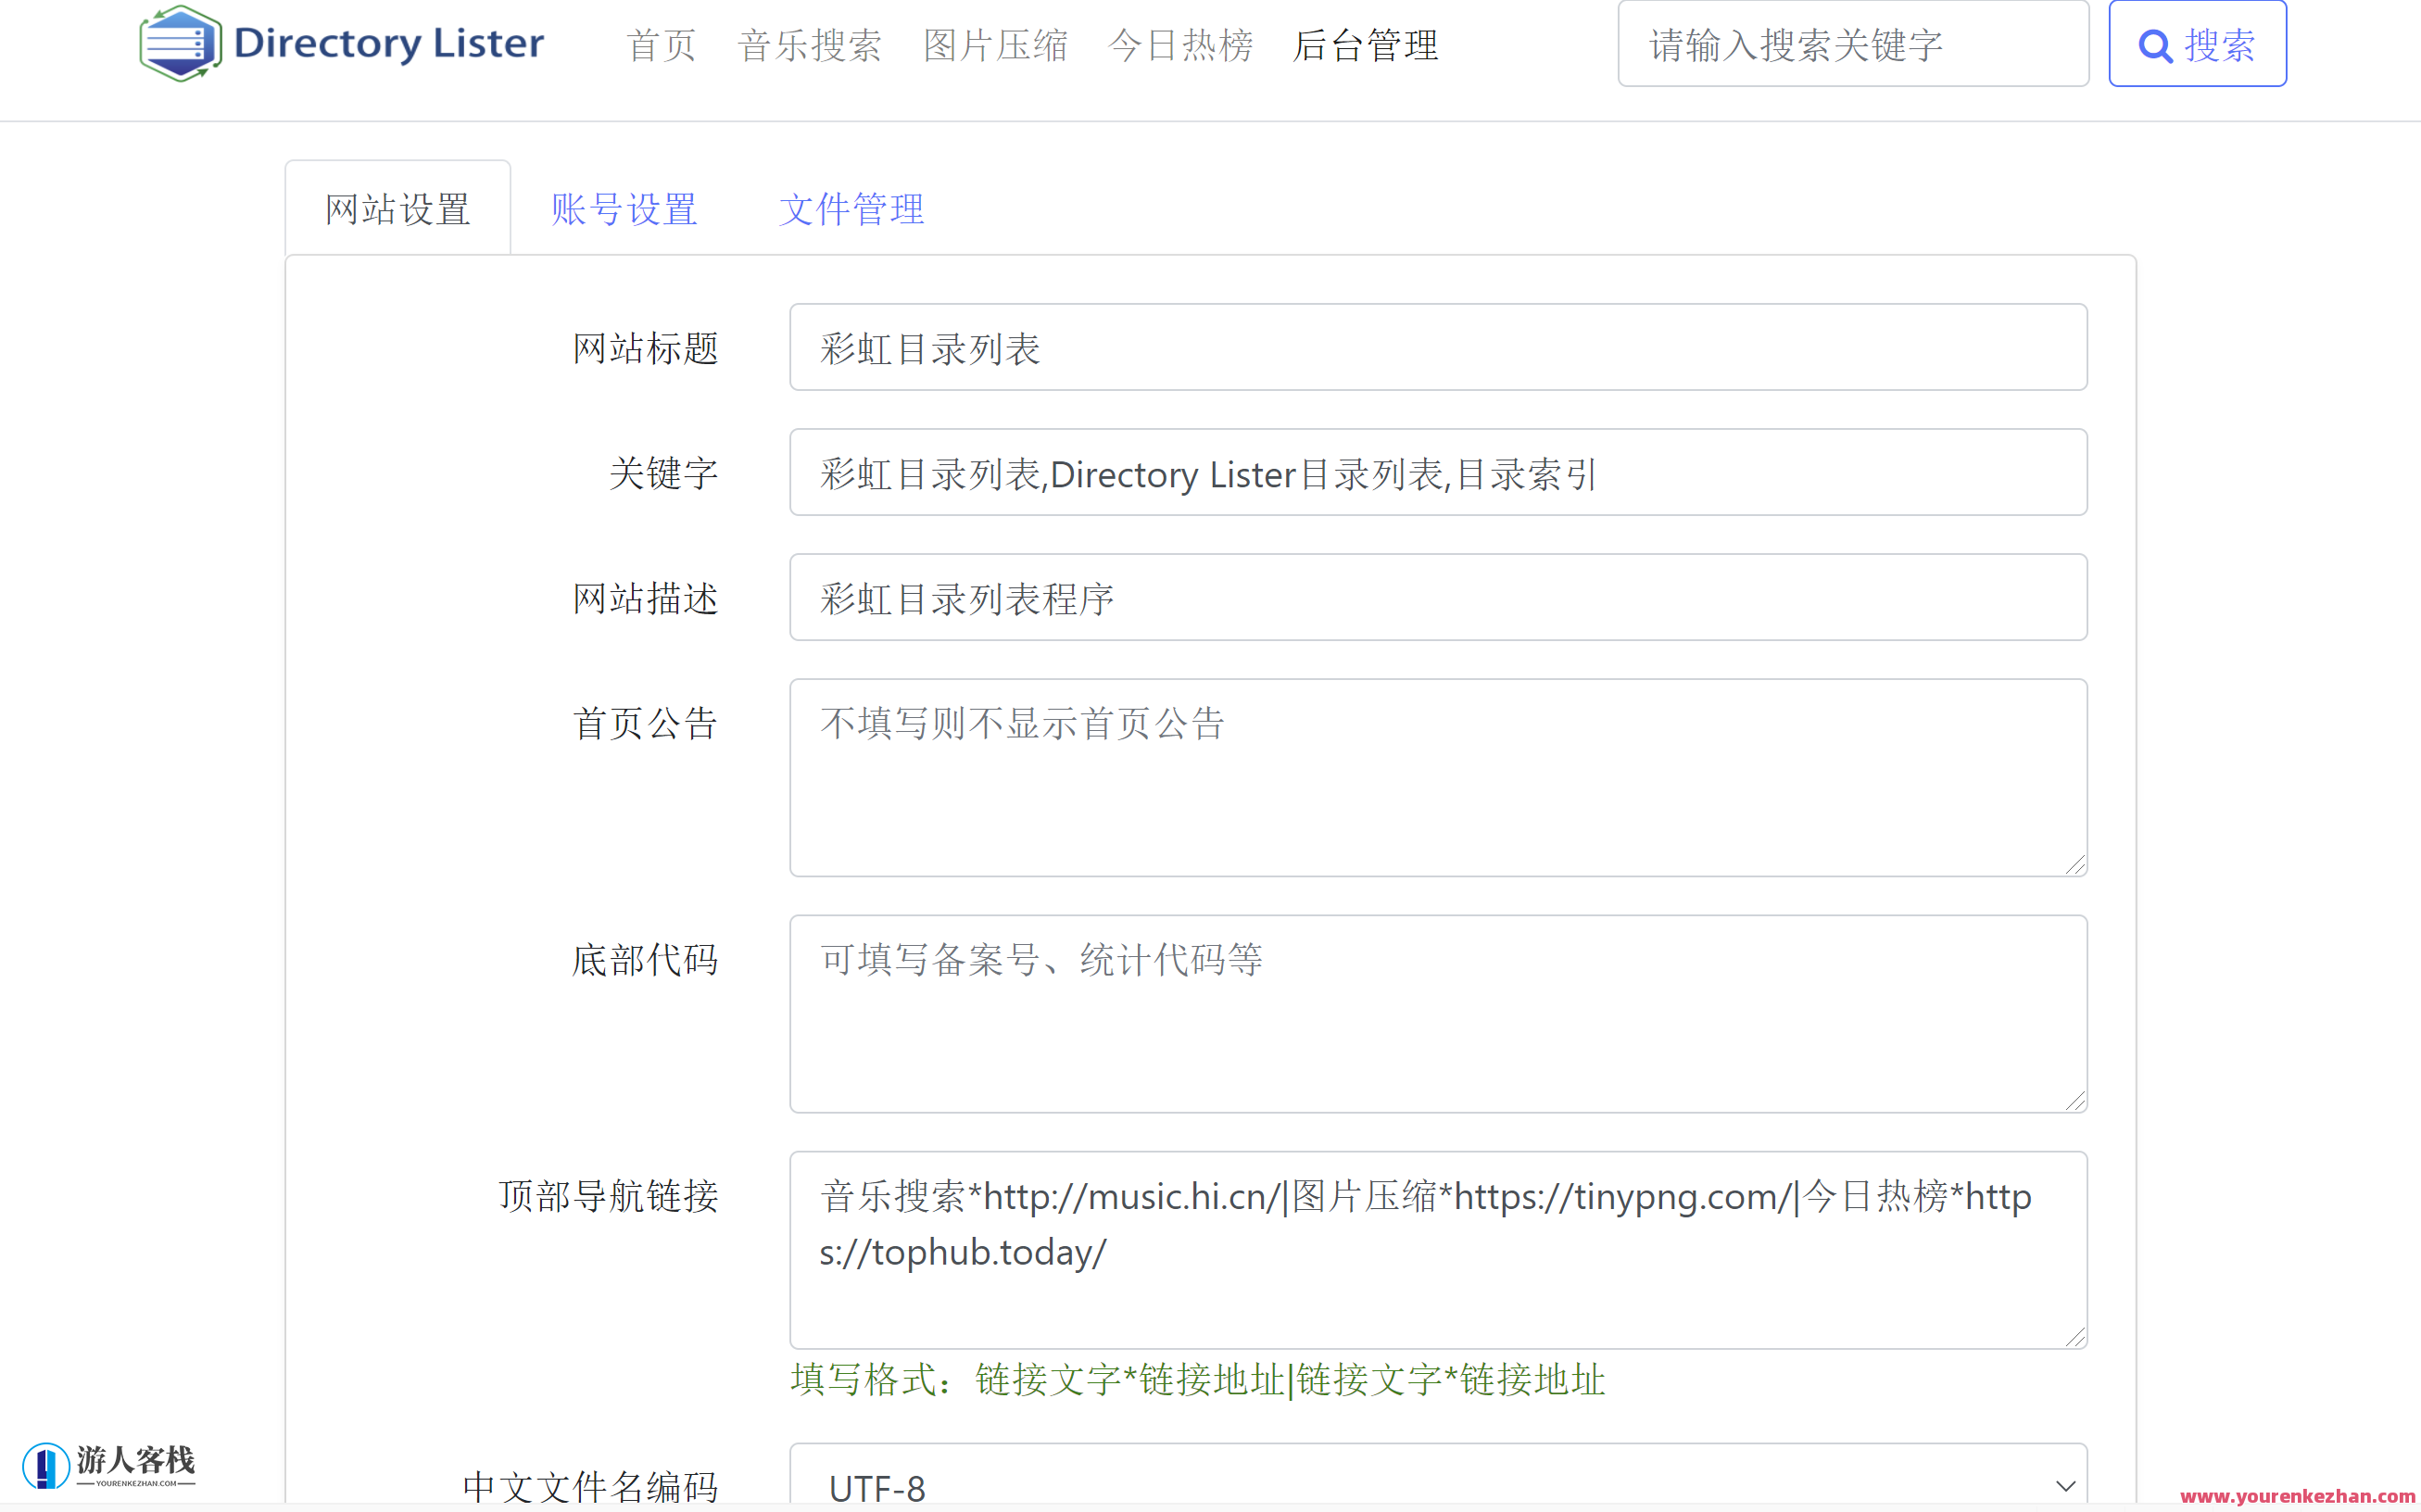2421x1512 pixels.
Task: Select the 网站设置 tab
Action: pyautogui.click(x=398, y=209)
